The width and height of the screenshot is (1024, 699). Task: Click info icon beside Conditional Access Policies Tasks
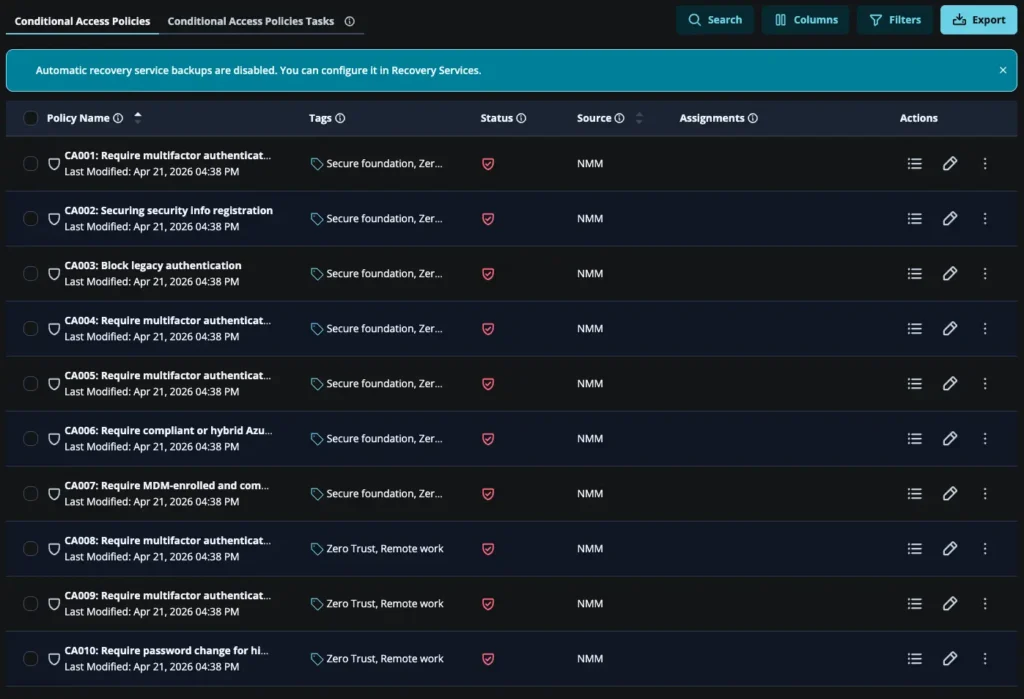pos(349,22)
